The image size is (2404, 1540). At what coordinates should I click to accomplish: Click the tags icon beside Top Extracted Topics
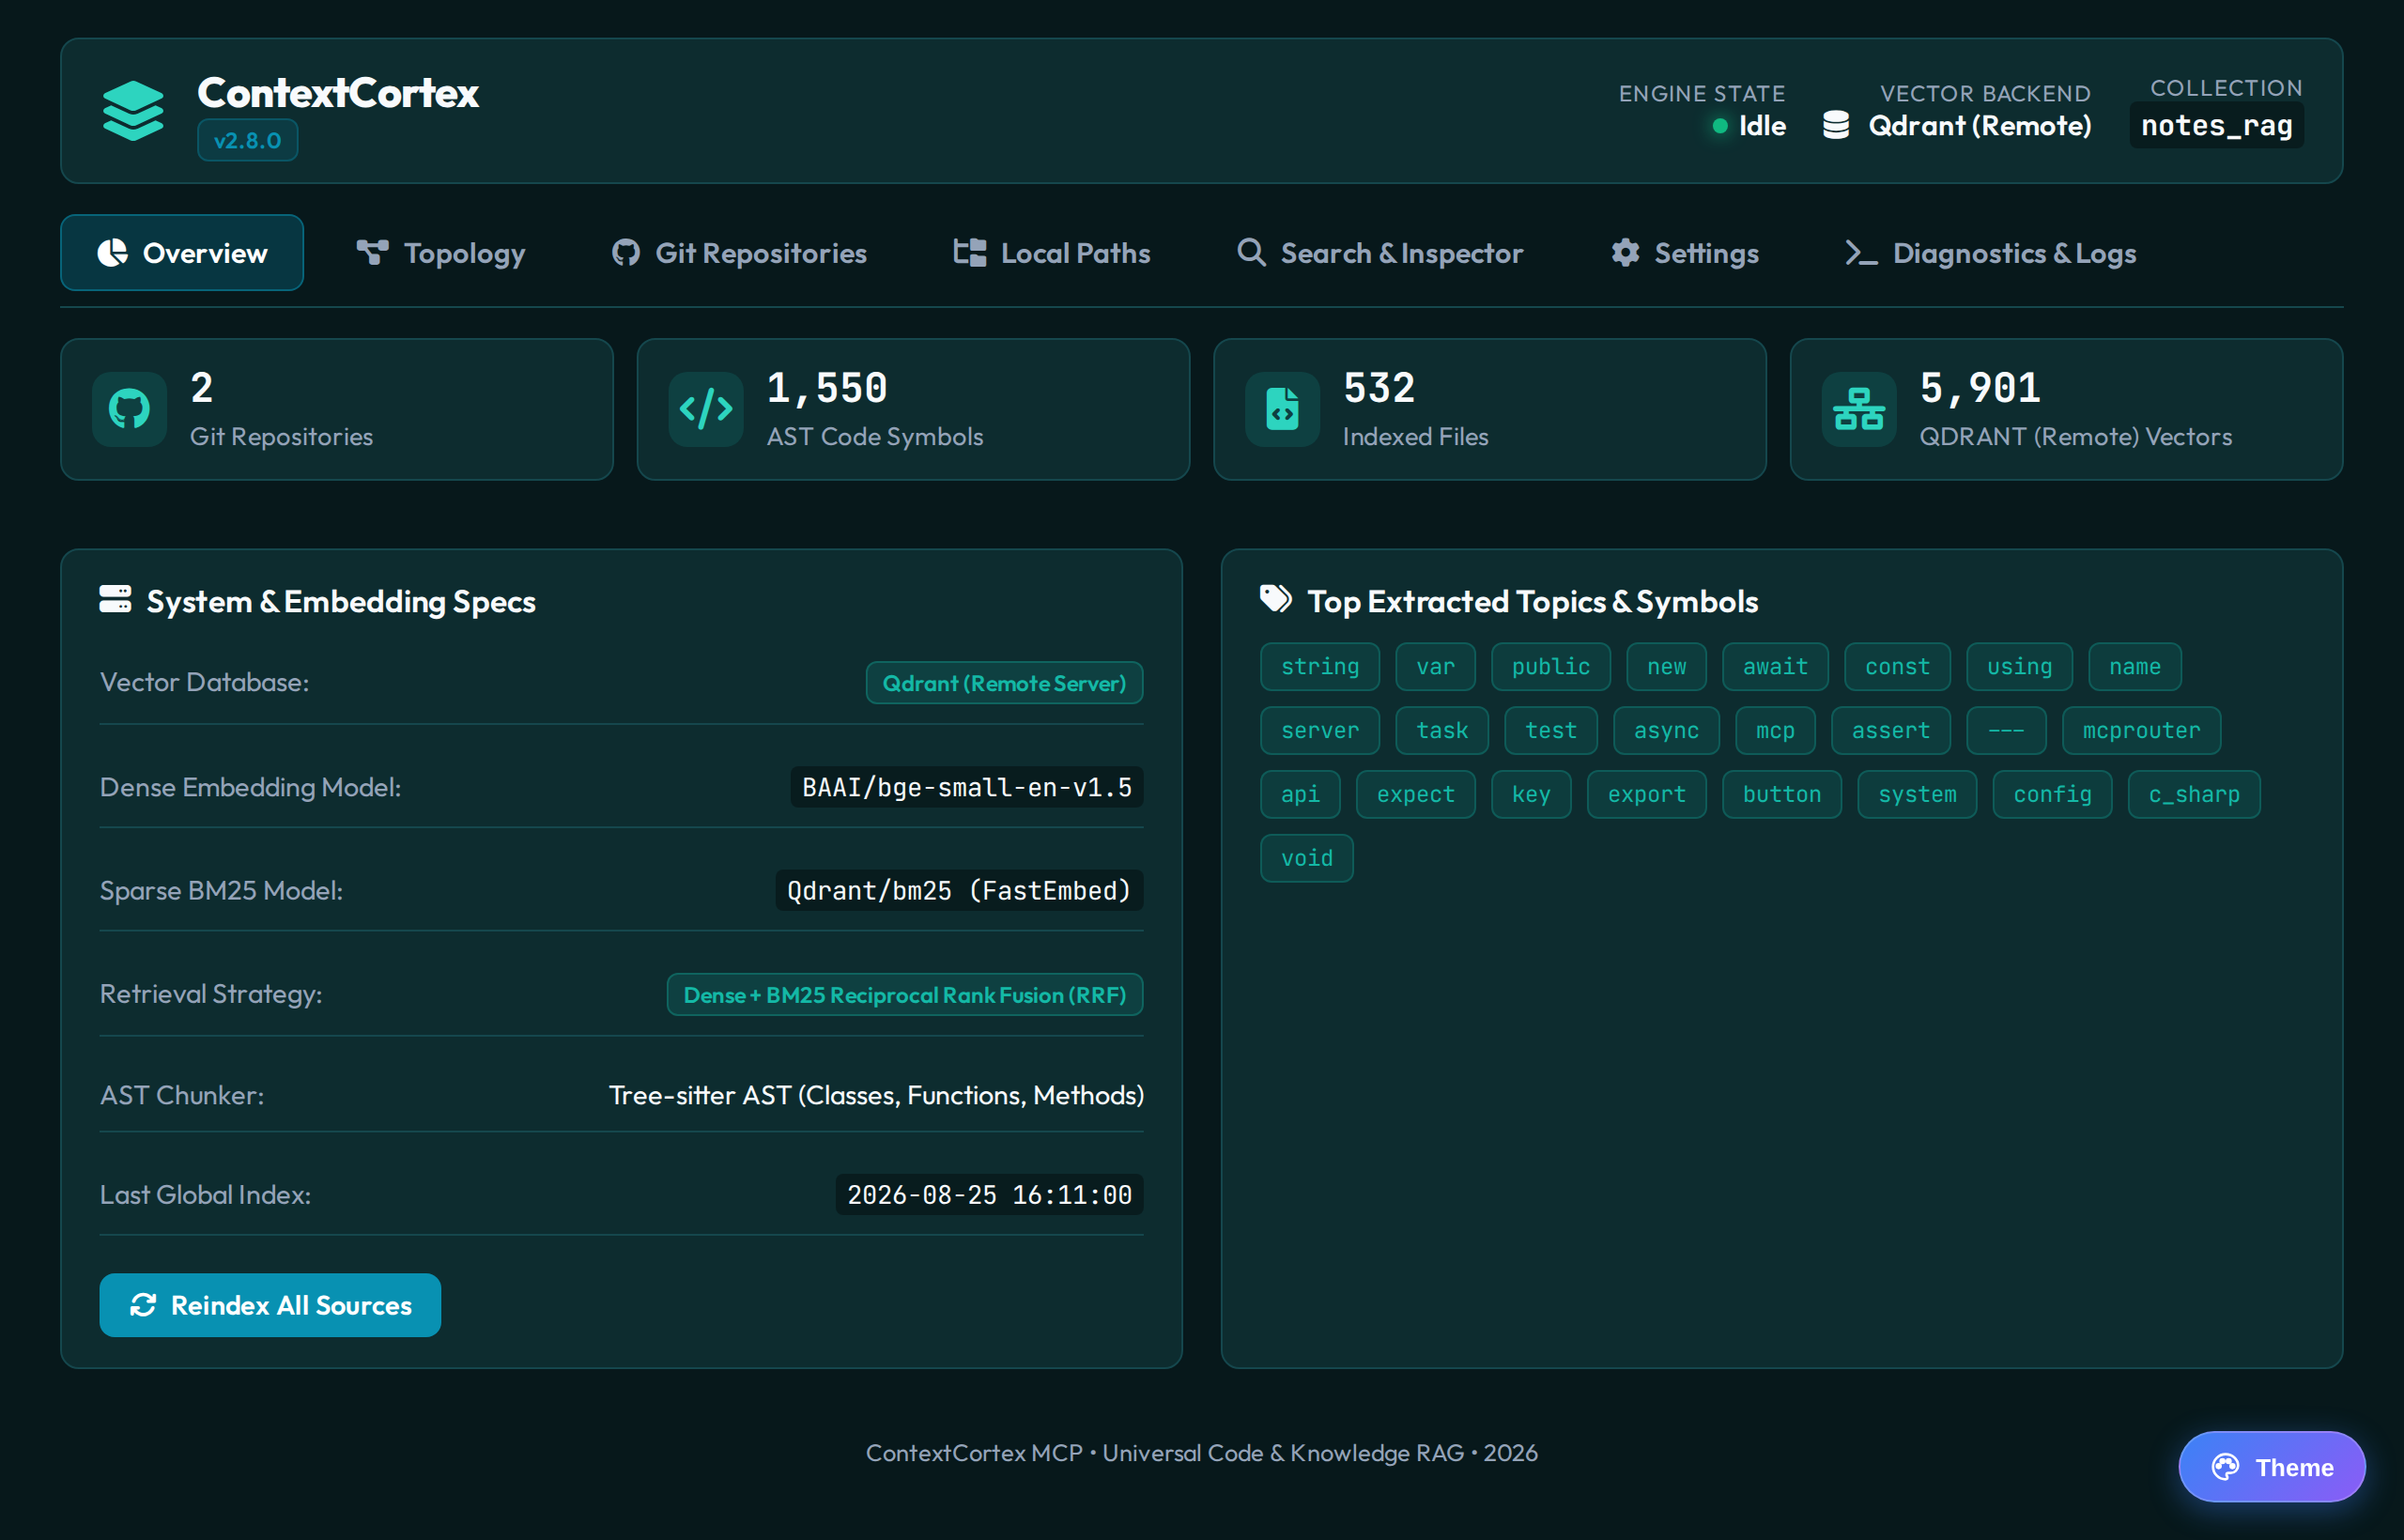1276,600
